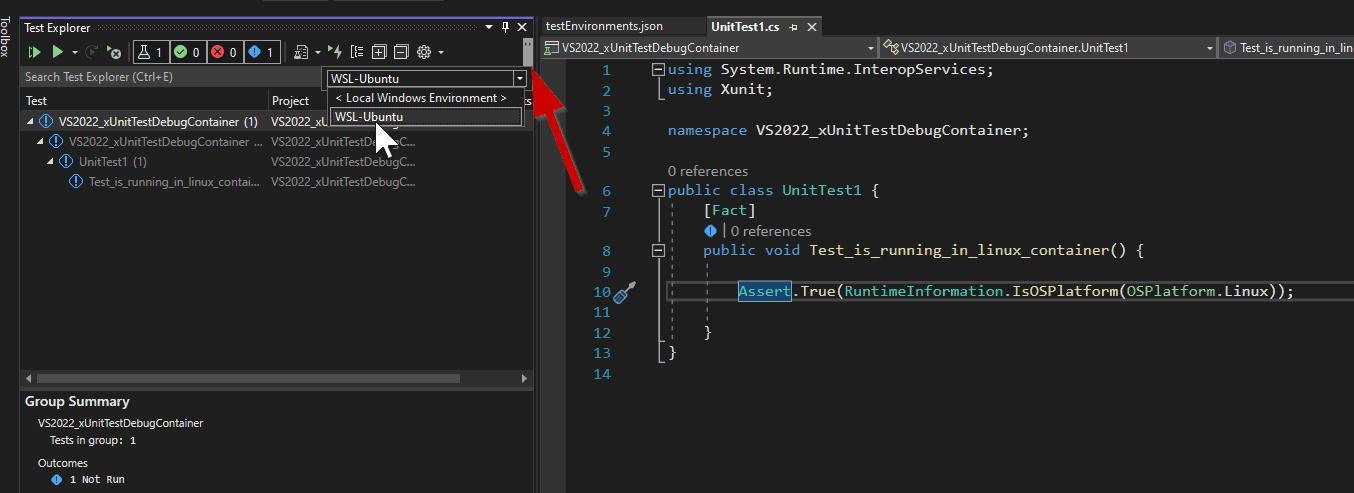Select Local Windows Environment from the dropdown list
1354x493 pixels.
(x=420, y=98)
